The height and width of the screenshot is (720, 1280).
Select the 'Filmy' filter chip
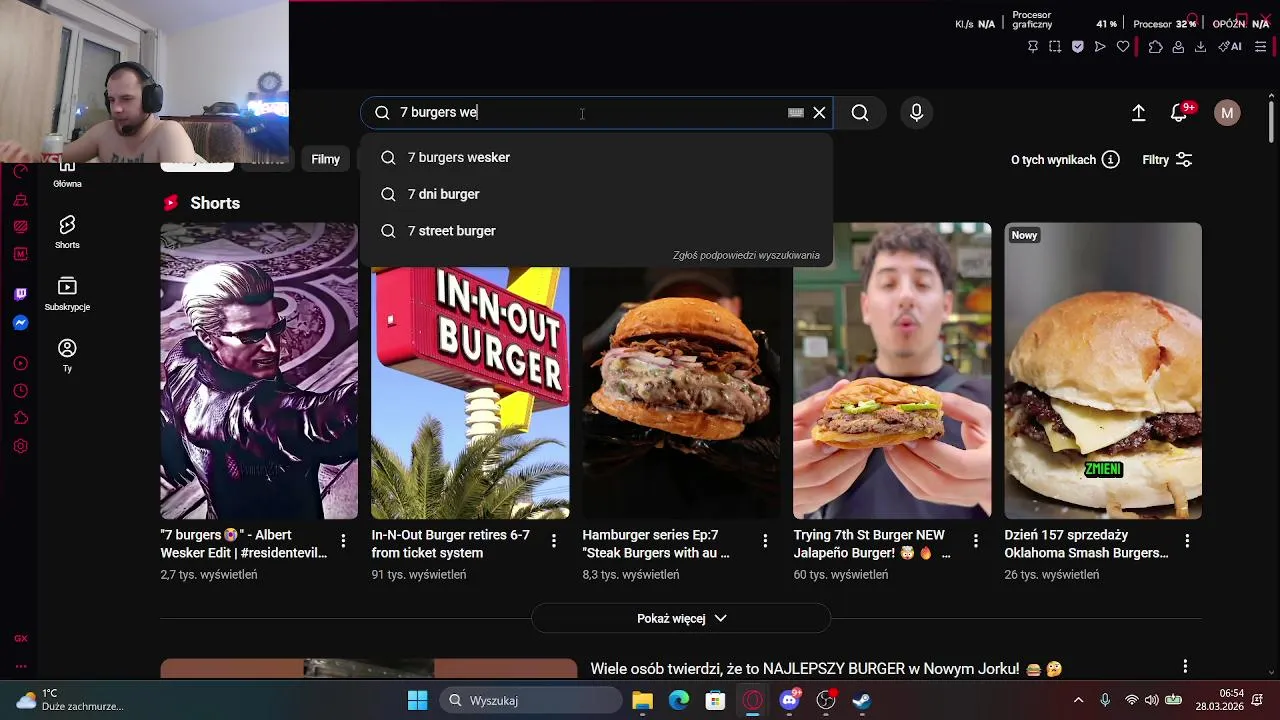click(325, 159)
